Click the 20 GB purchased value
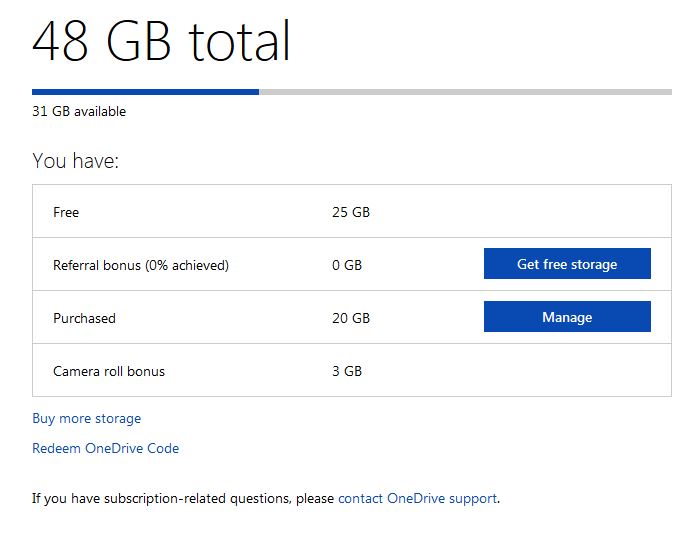The image size is (695, 556). click(351, 318)
